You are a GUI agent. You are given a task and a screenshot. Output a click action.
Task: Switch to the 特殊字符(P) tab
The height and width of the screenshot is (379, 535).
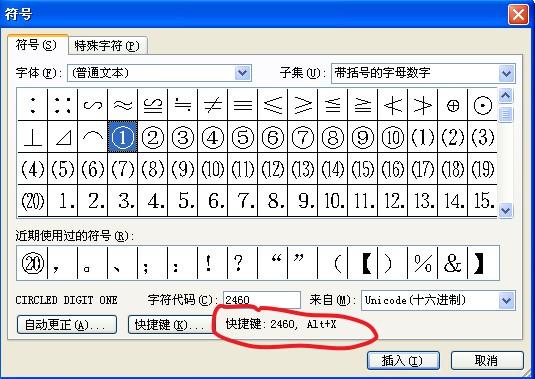point(107,46)
